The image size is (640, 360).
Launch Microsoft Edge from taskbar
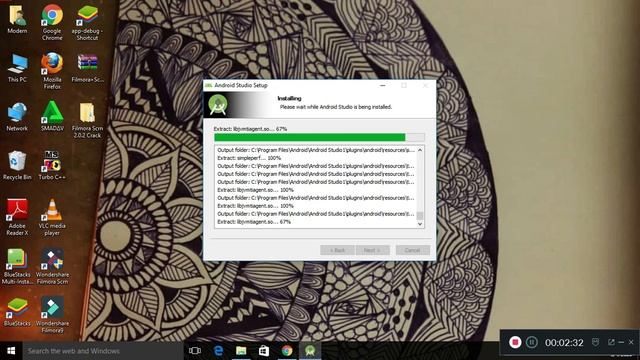click(x=218, y=351)
